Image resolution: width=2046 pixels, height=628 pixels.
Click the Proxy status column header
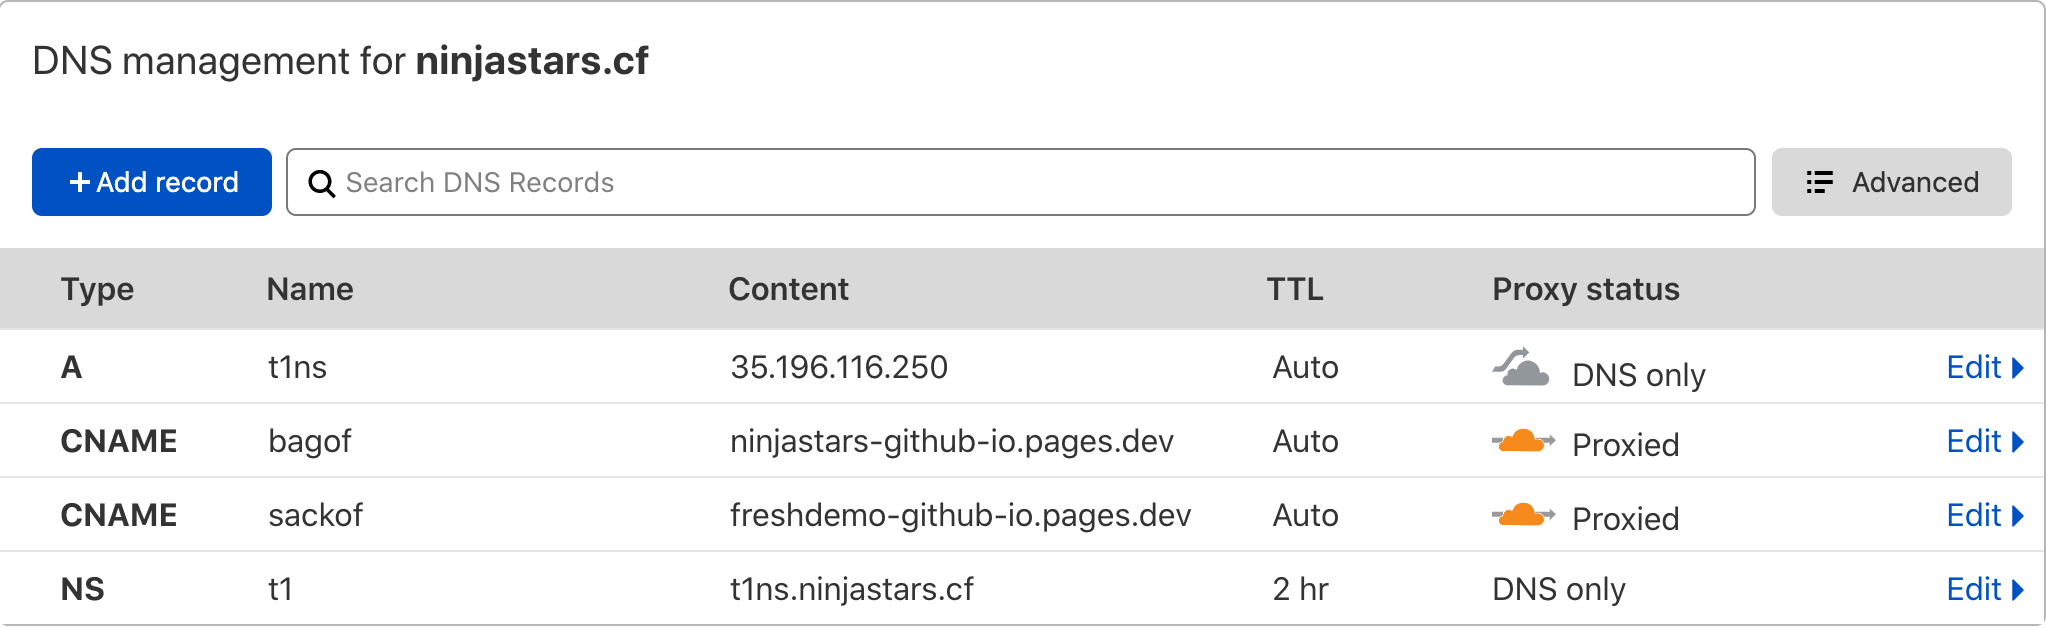pyautogui.click(x=1585, y=289)
